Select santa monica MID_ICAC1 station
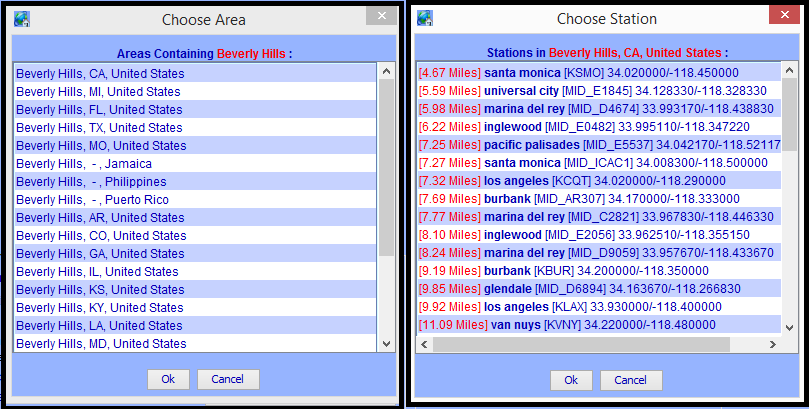Screen dimensions: 809x409 600,163
